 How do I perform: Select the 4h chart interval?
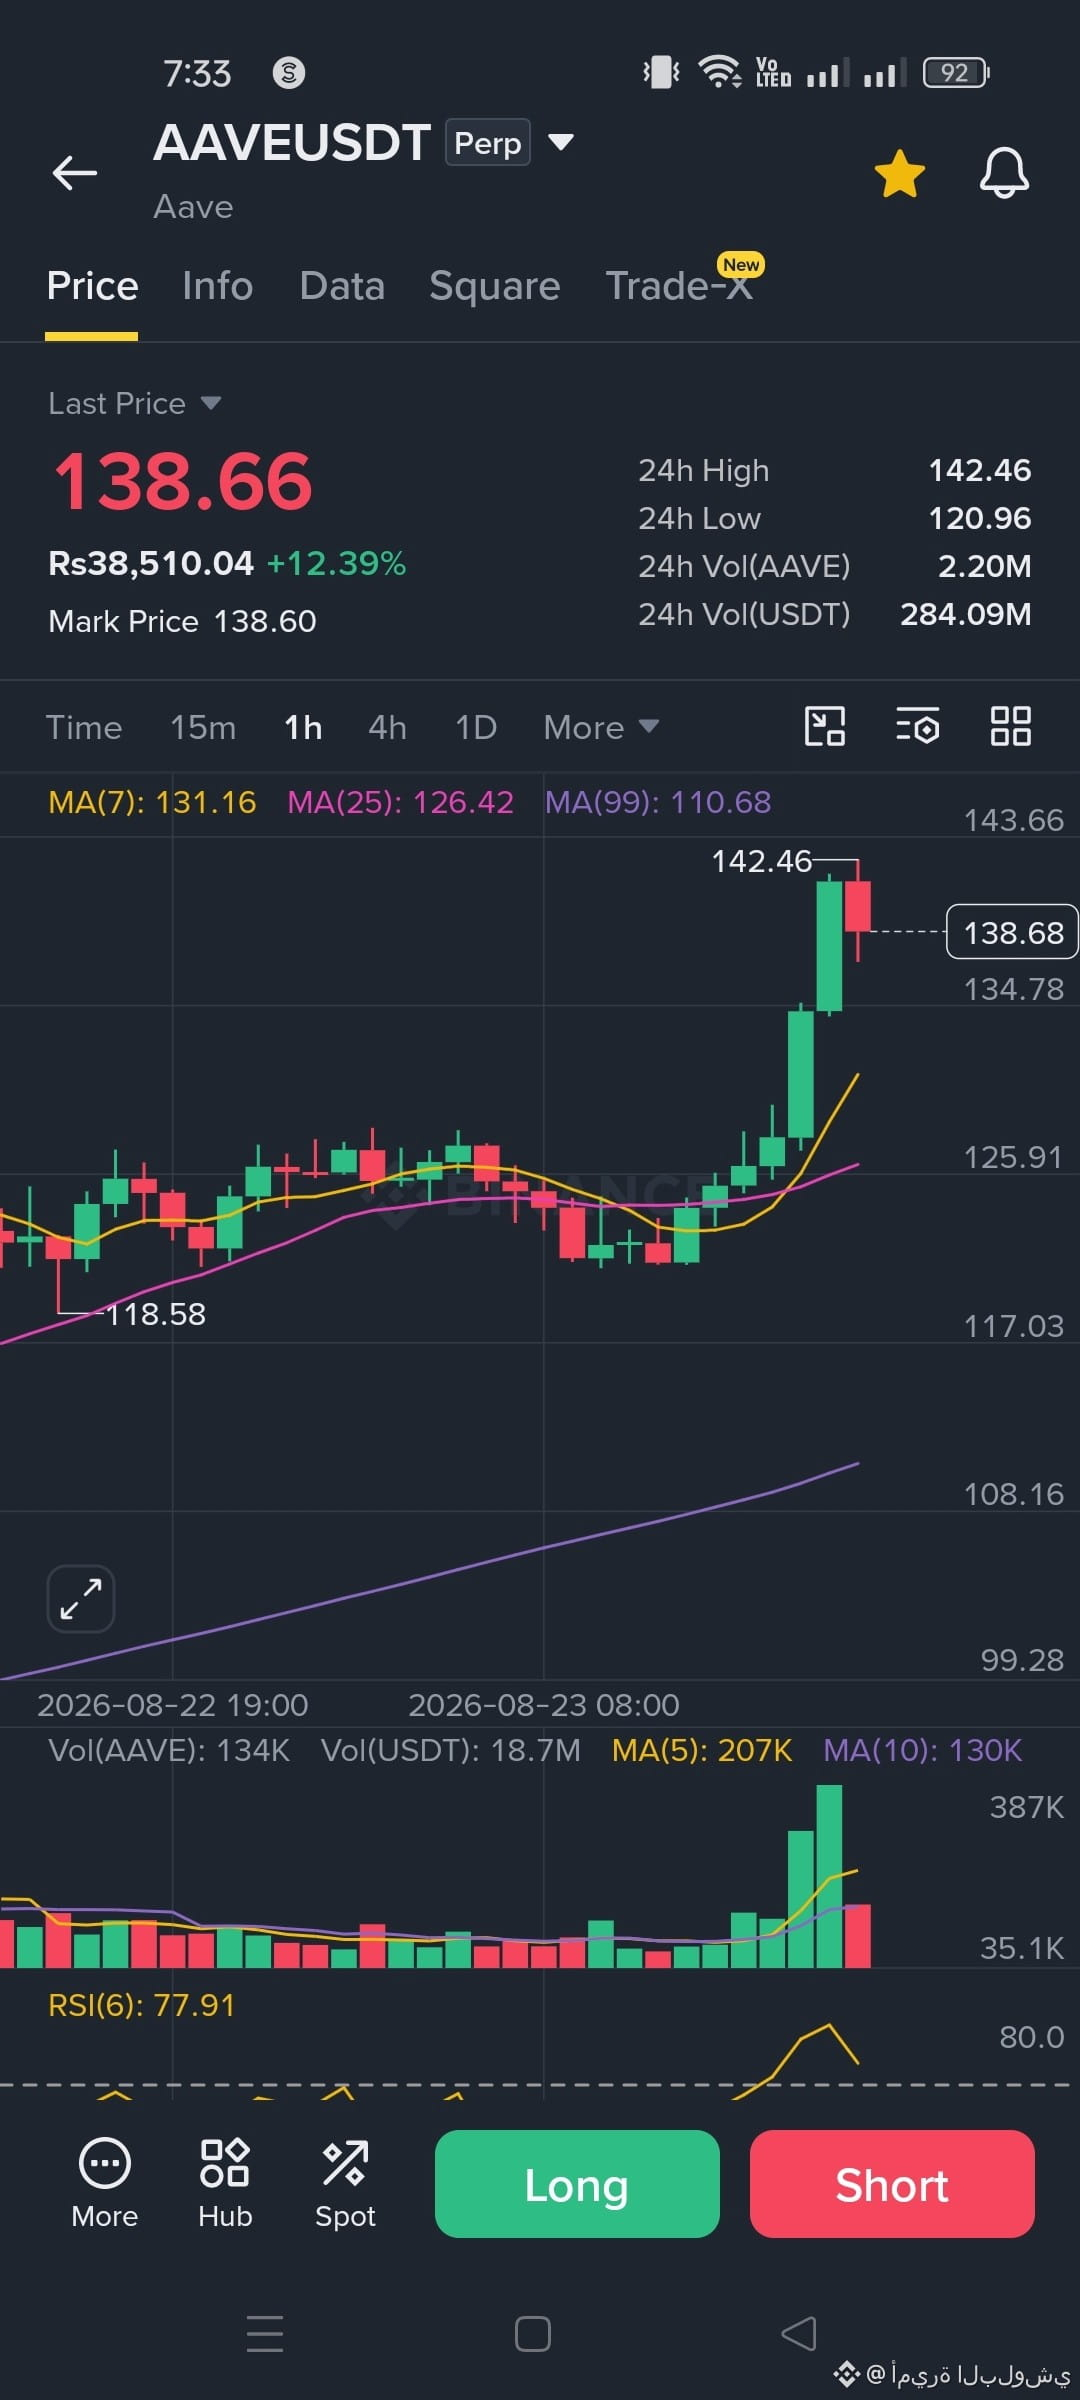pyautogui.click(x=387, y=727)
